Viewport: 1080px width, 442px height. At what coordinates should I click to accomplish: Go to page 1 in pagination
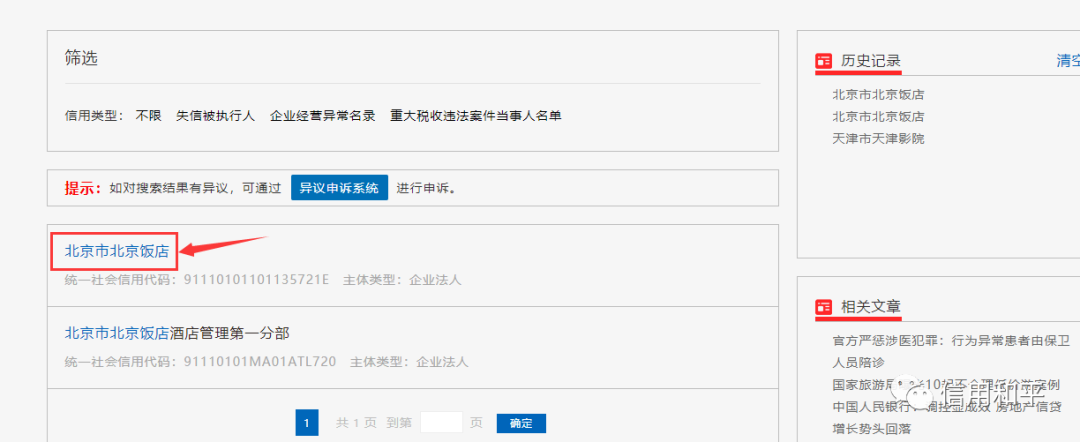tap(307, 422)
